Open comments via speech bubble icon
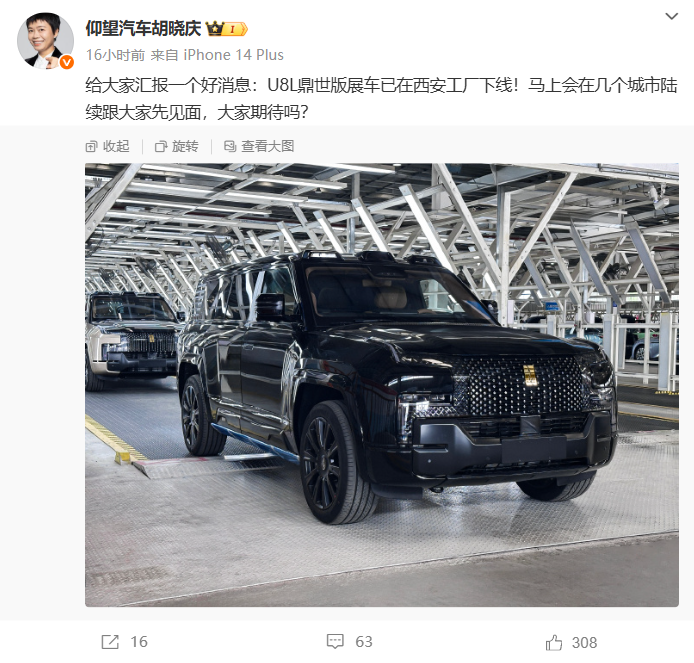This screenshot has width=694, height=663. coord(335,642)
